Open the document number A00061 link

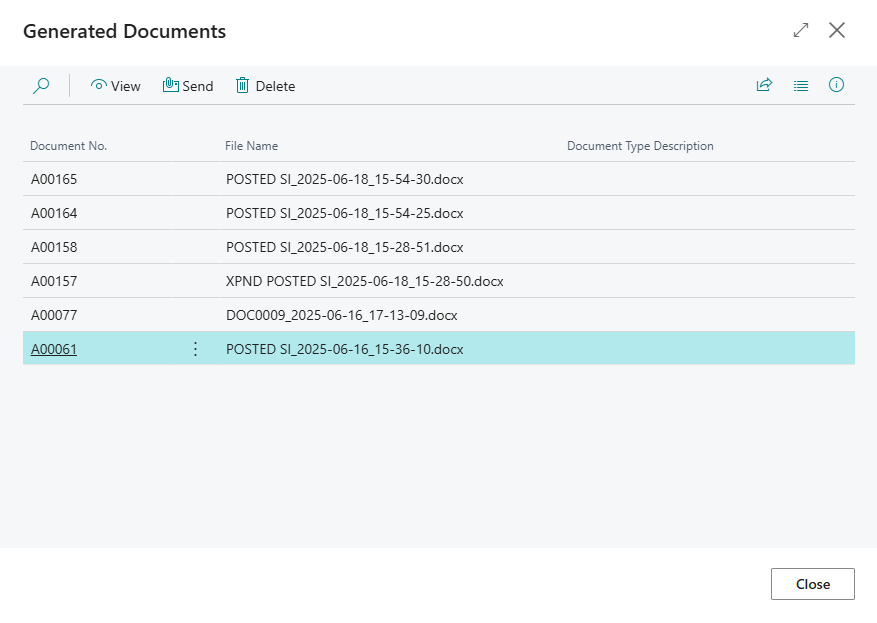54,349
